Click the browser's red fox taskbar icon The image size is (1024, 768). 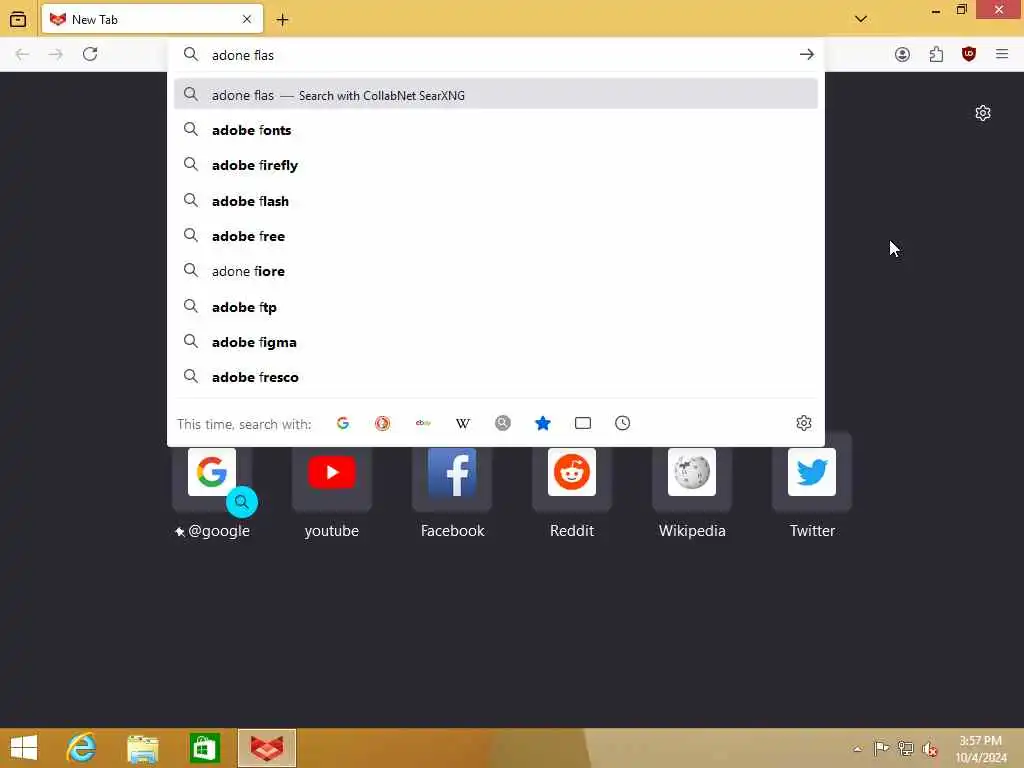coord(267,748)
